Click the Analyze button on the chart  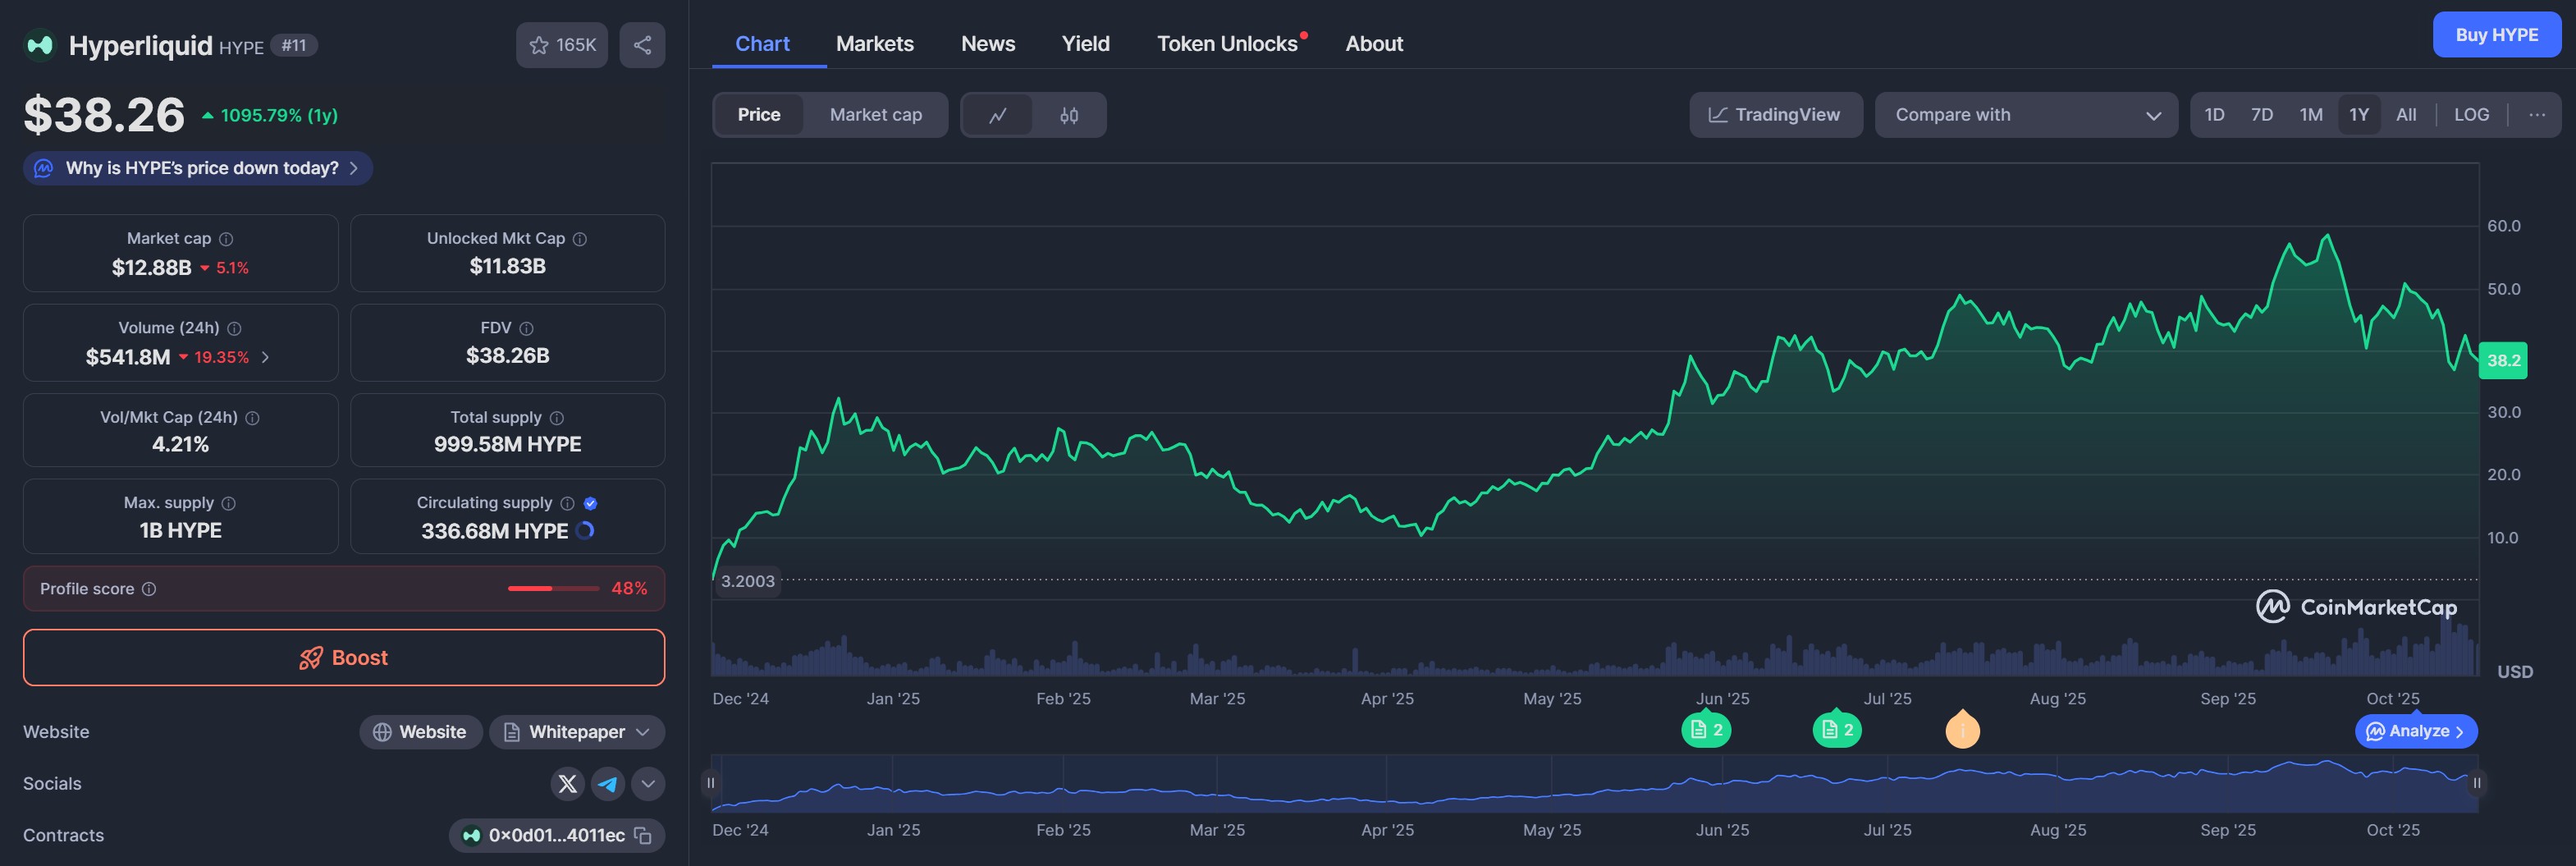(2414, 731)
